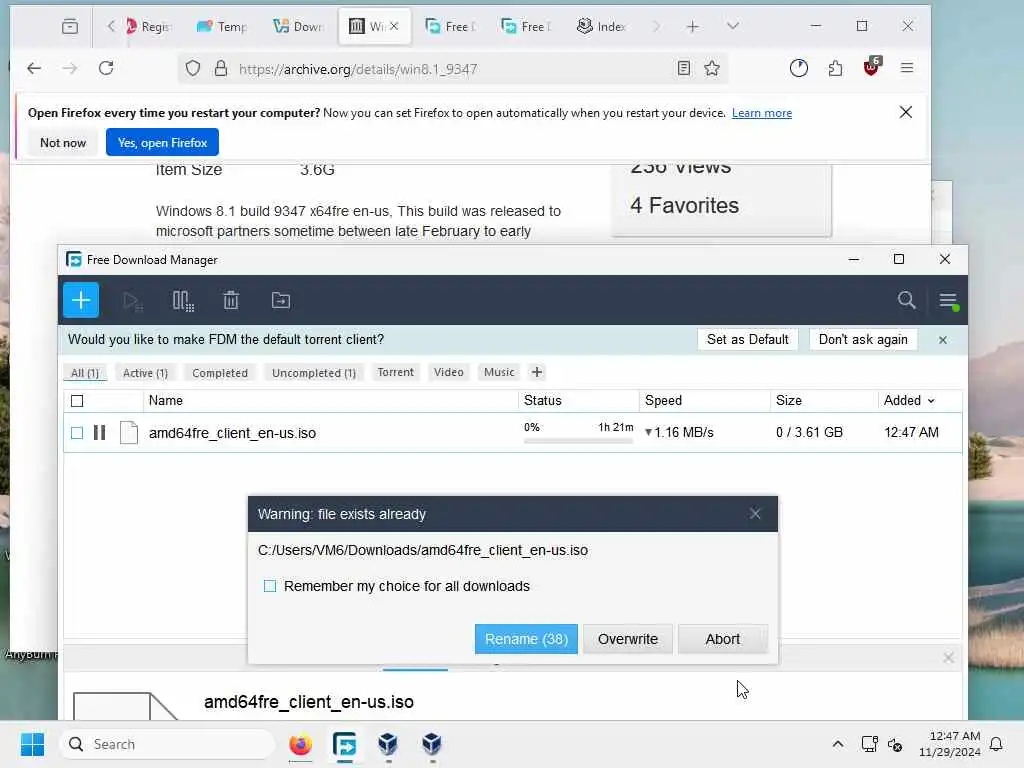
Task: Click the Windows taskbar Search box
Action: click(167, 744)
